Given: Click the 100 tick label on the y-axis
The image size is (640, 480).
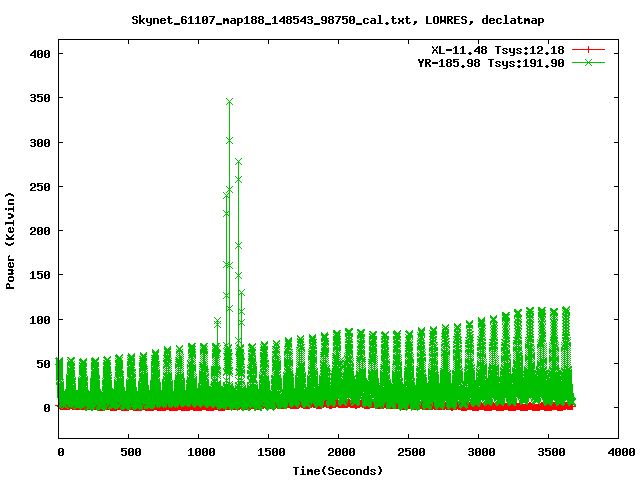Looking at the screenshot, I should pos(42,319).
